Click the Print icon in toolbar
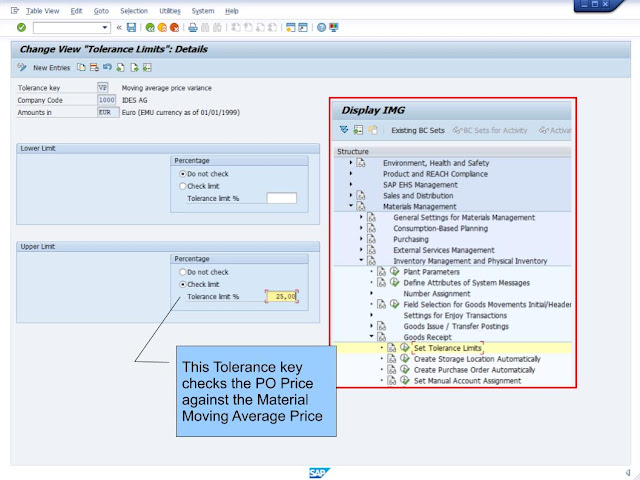Viewport: 640px width, 480px height. click(x=193, y=27)
